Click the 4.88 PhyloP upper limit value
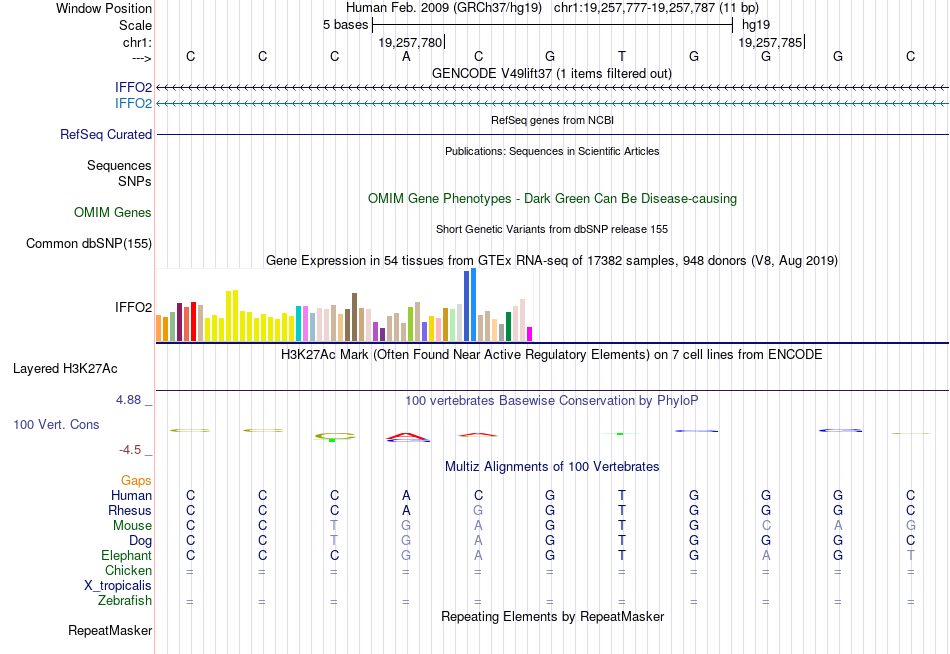950x654 pixels. point(128,400)
